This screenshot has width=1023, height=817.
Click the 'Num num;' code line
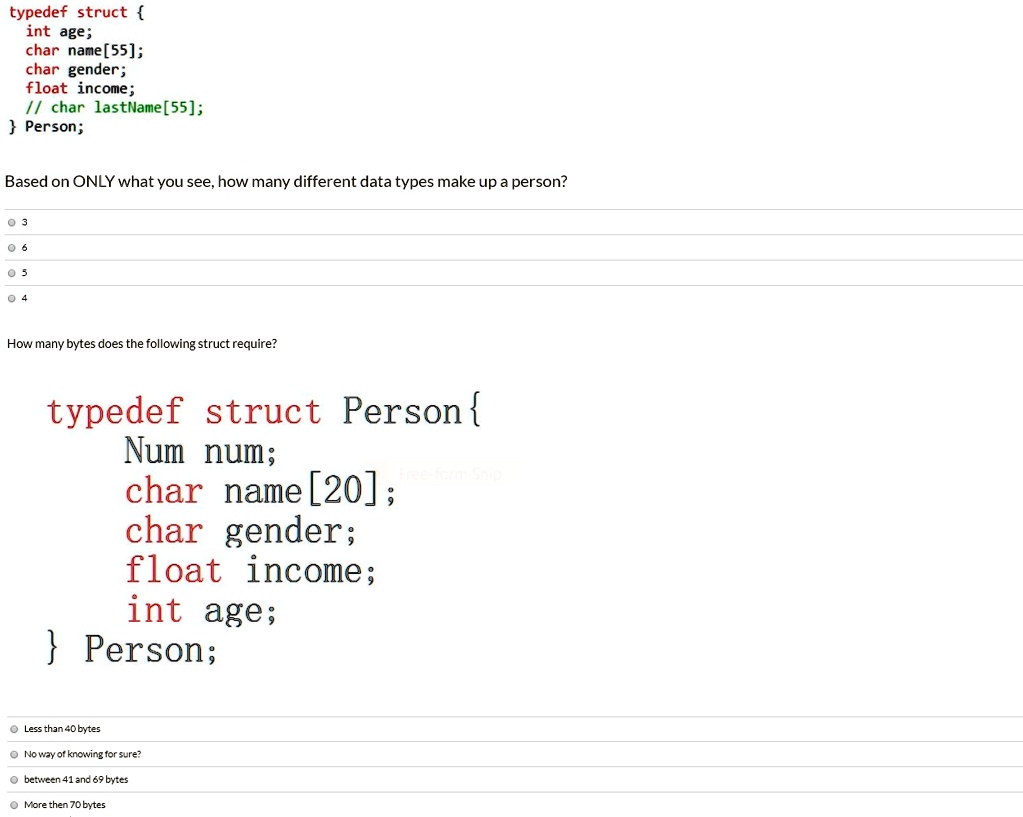tap(200, 452)
